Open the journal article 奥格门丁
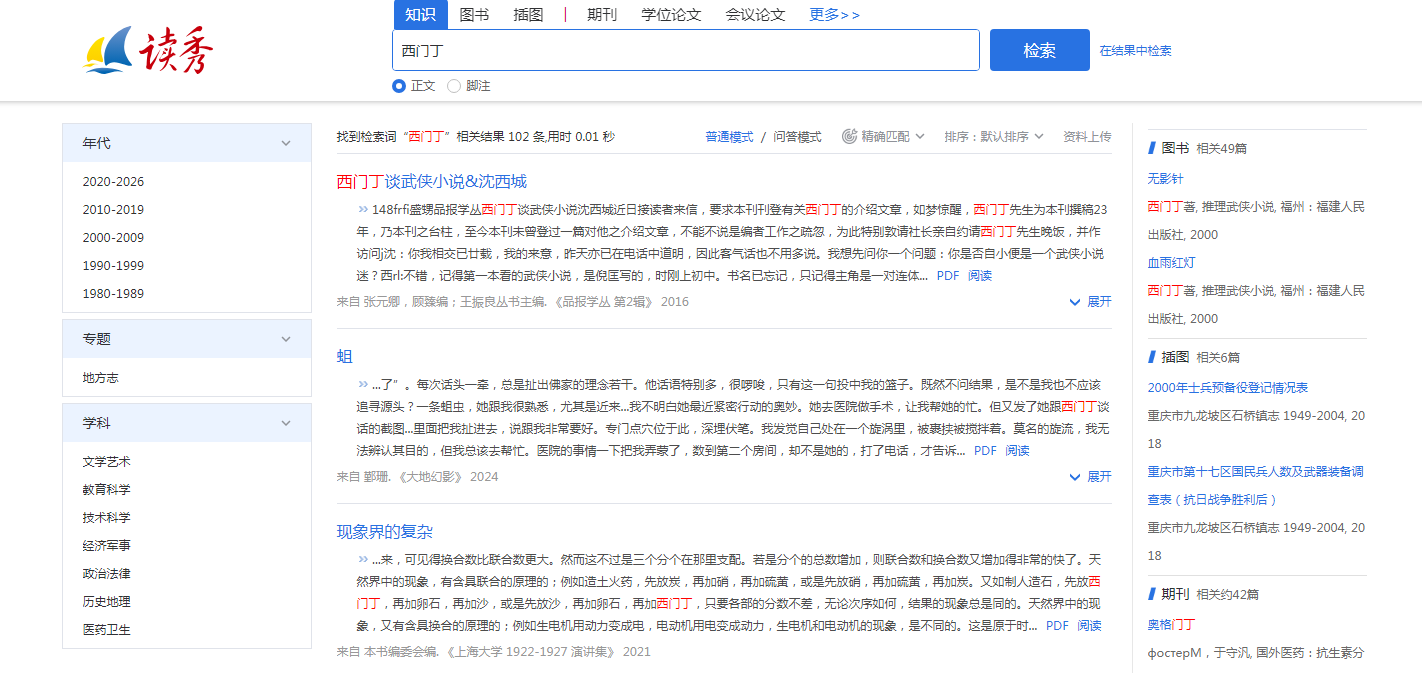1422x673 pixels. (x=1171, y=625)
